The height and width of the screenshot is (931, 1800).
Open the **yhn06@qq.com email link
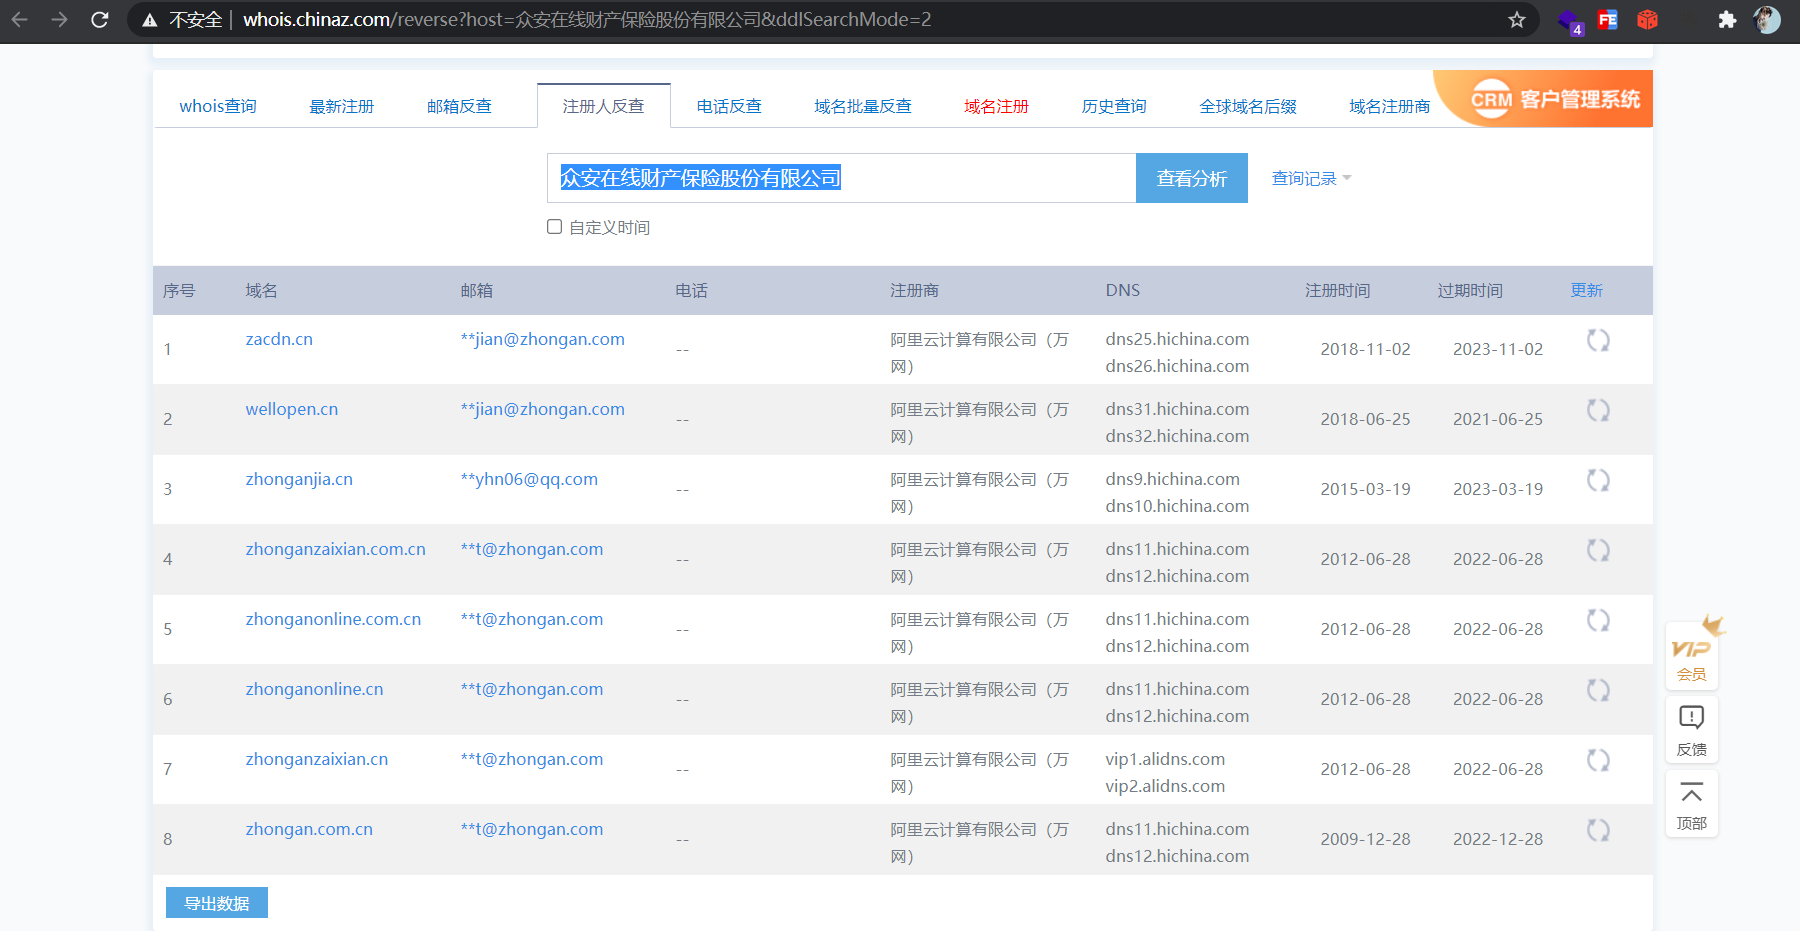point(529,480)
